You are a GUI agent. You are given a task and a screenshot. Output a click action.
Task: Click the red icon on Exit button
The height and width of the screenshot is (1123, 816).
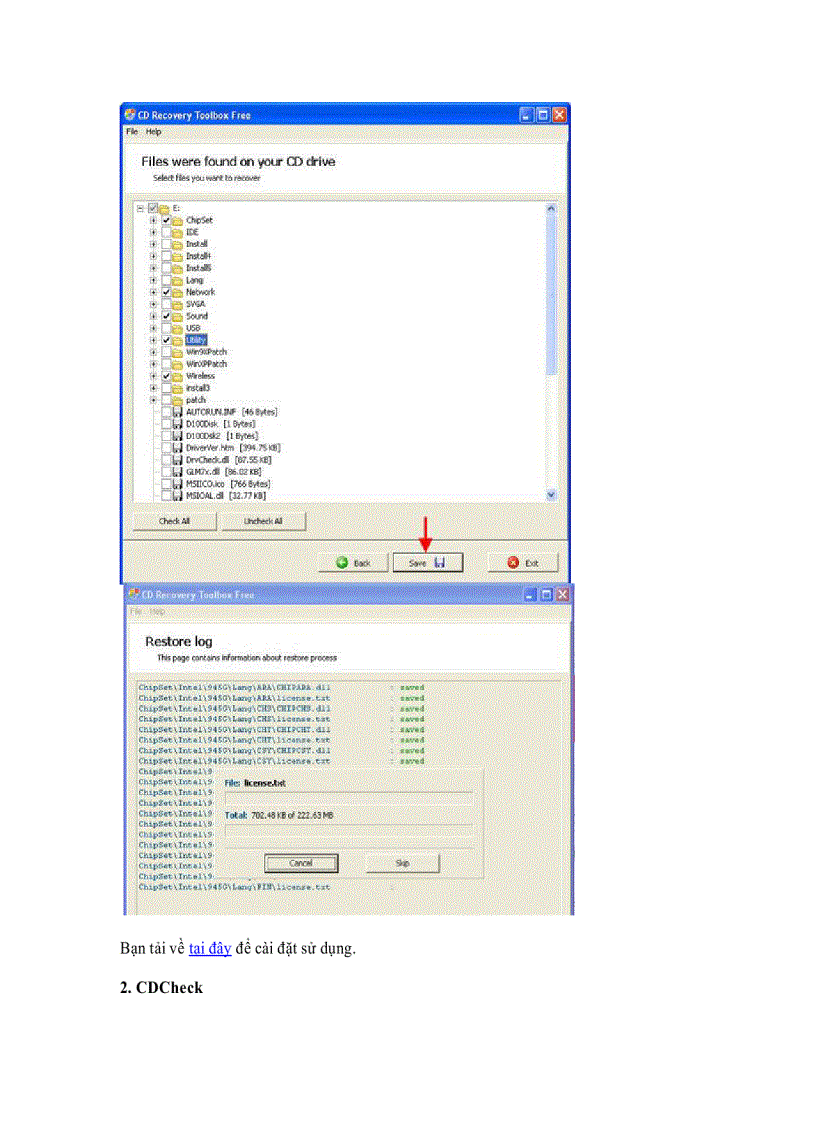[513, 561]
